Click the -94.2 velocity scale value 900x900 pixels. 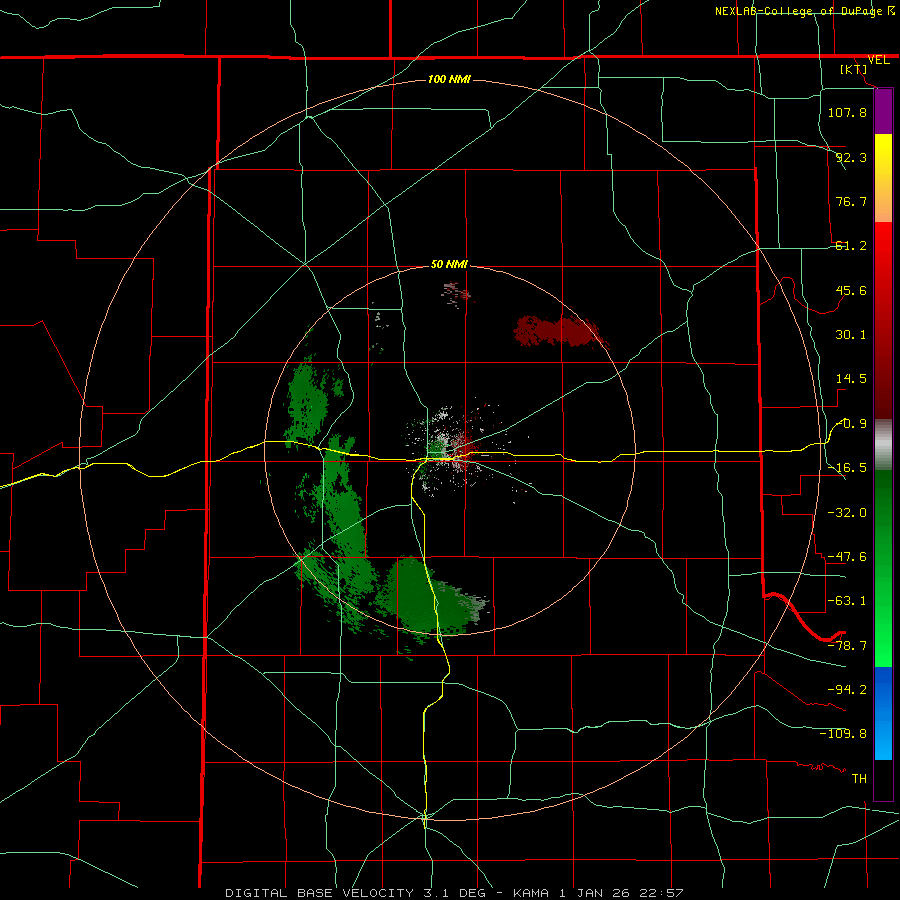click(847, 689)
